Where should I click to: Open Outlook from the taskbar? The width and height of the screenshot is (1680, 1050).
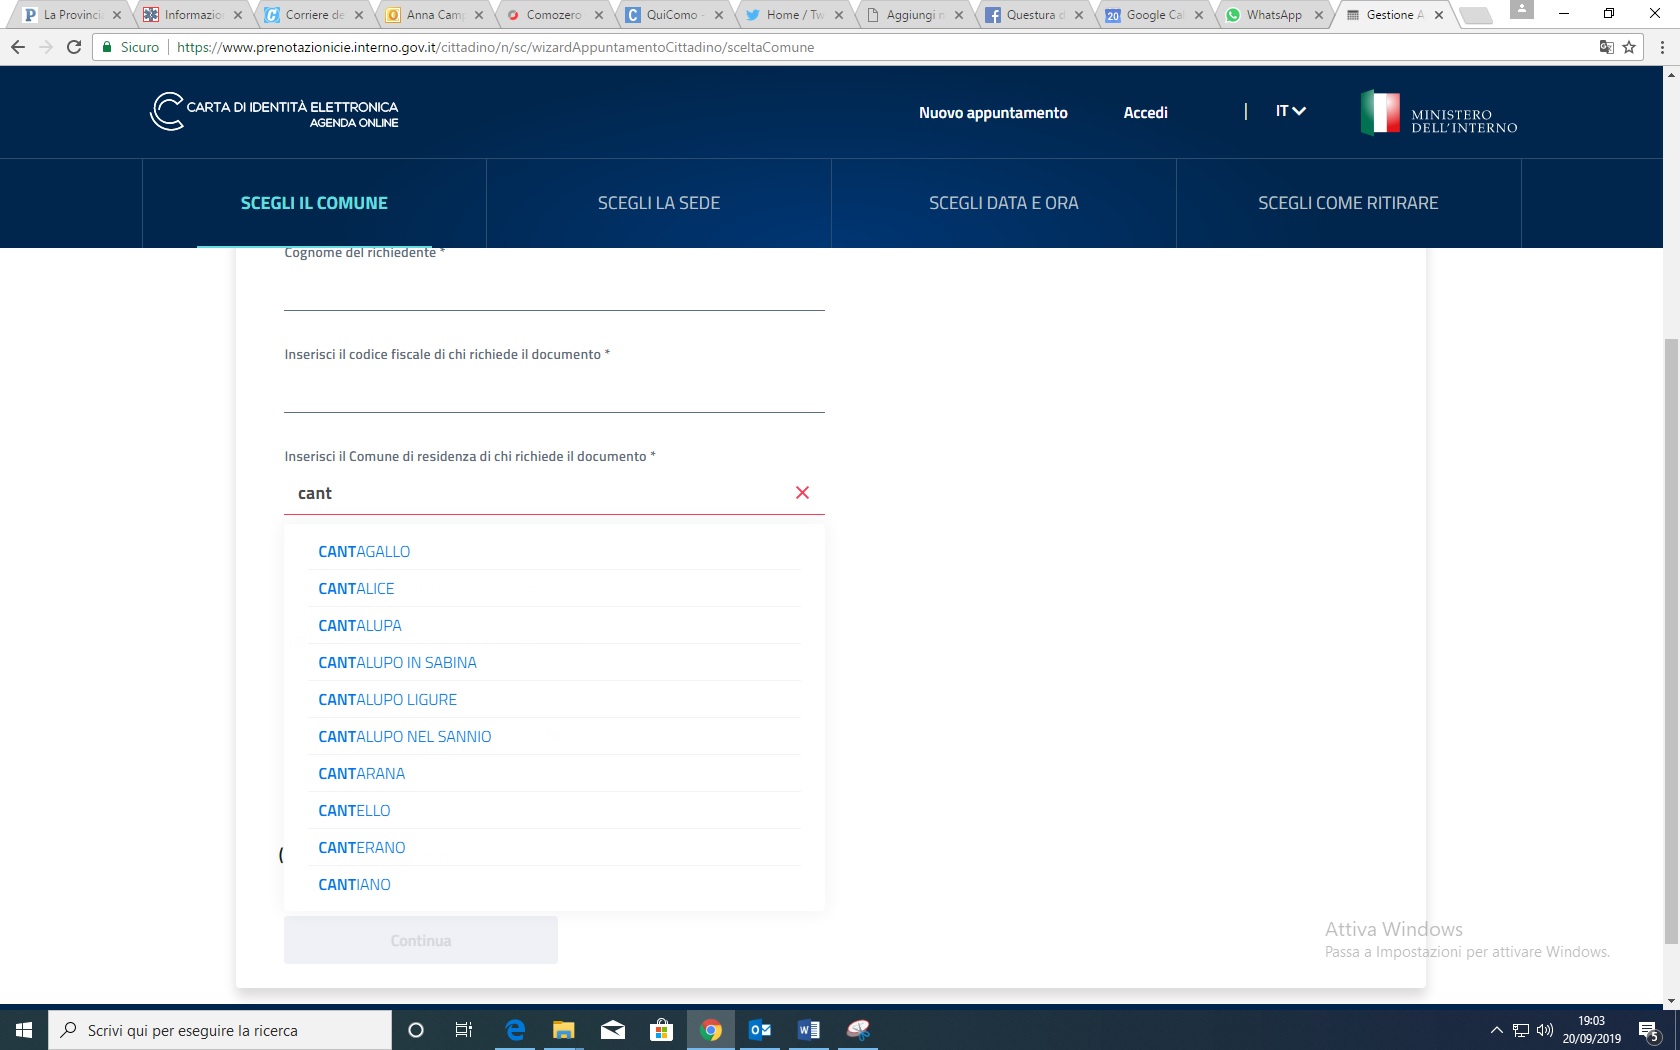coord(760,1030)
